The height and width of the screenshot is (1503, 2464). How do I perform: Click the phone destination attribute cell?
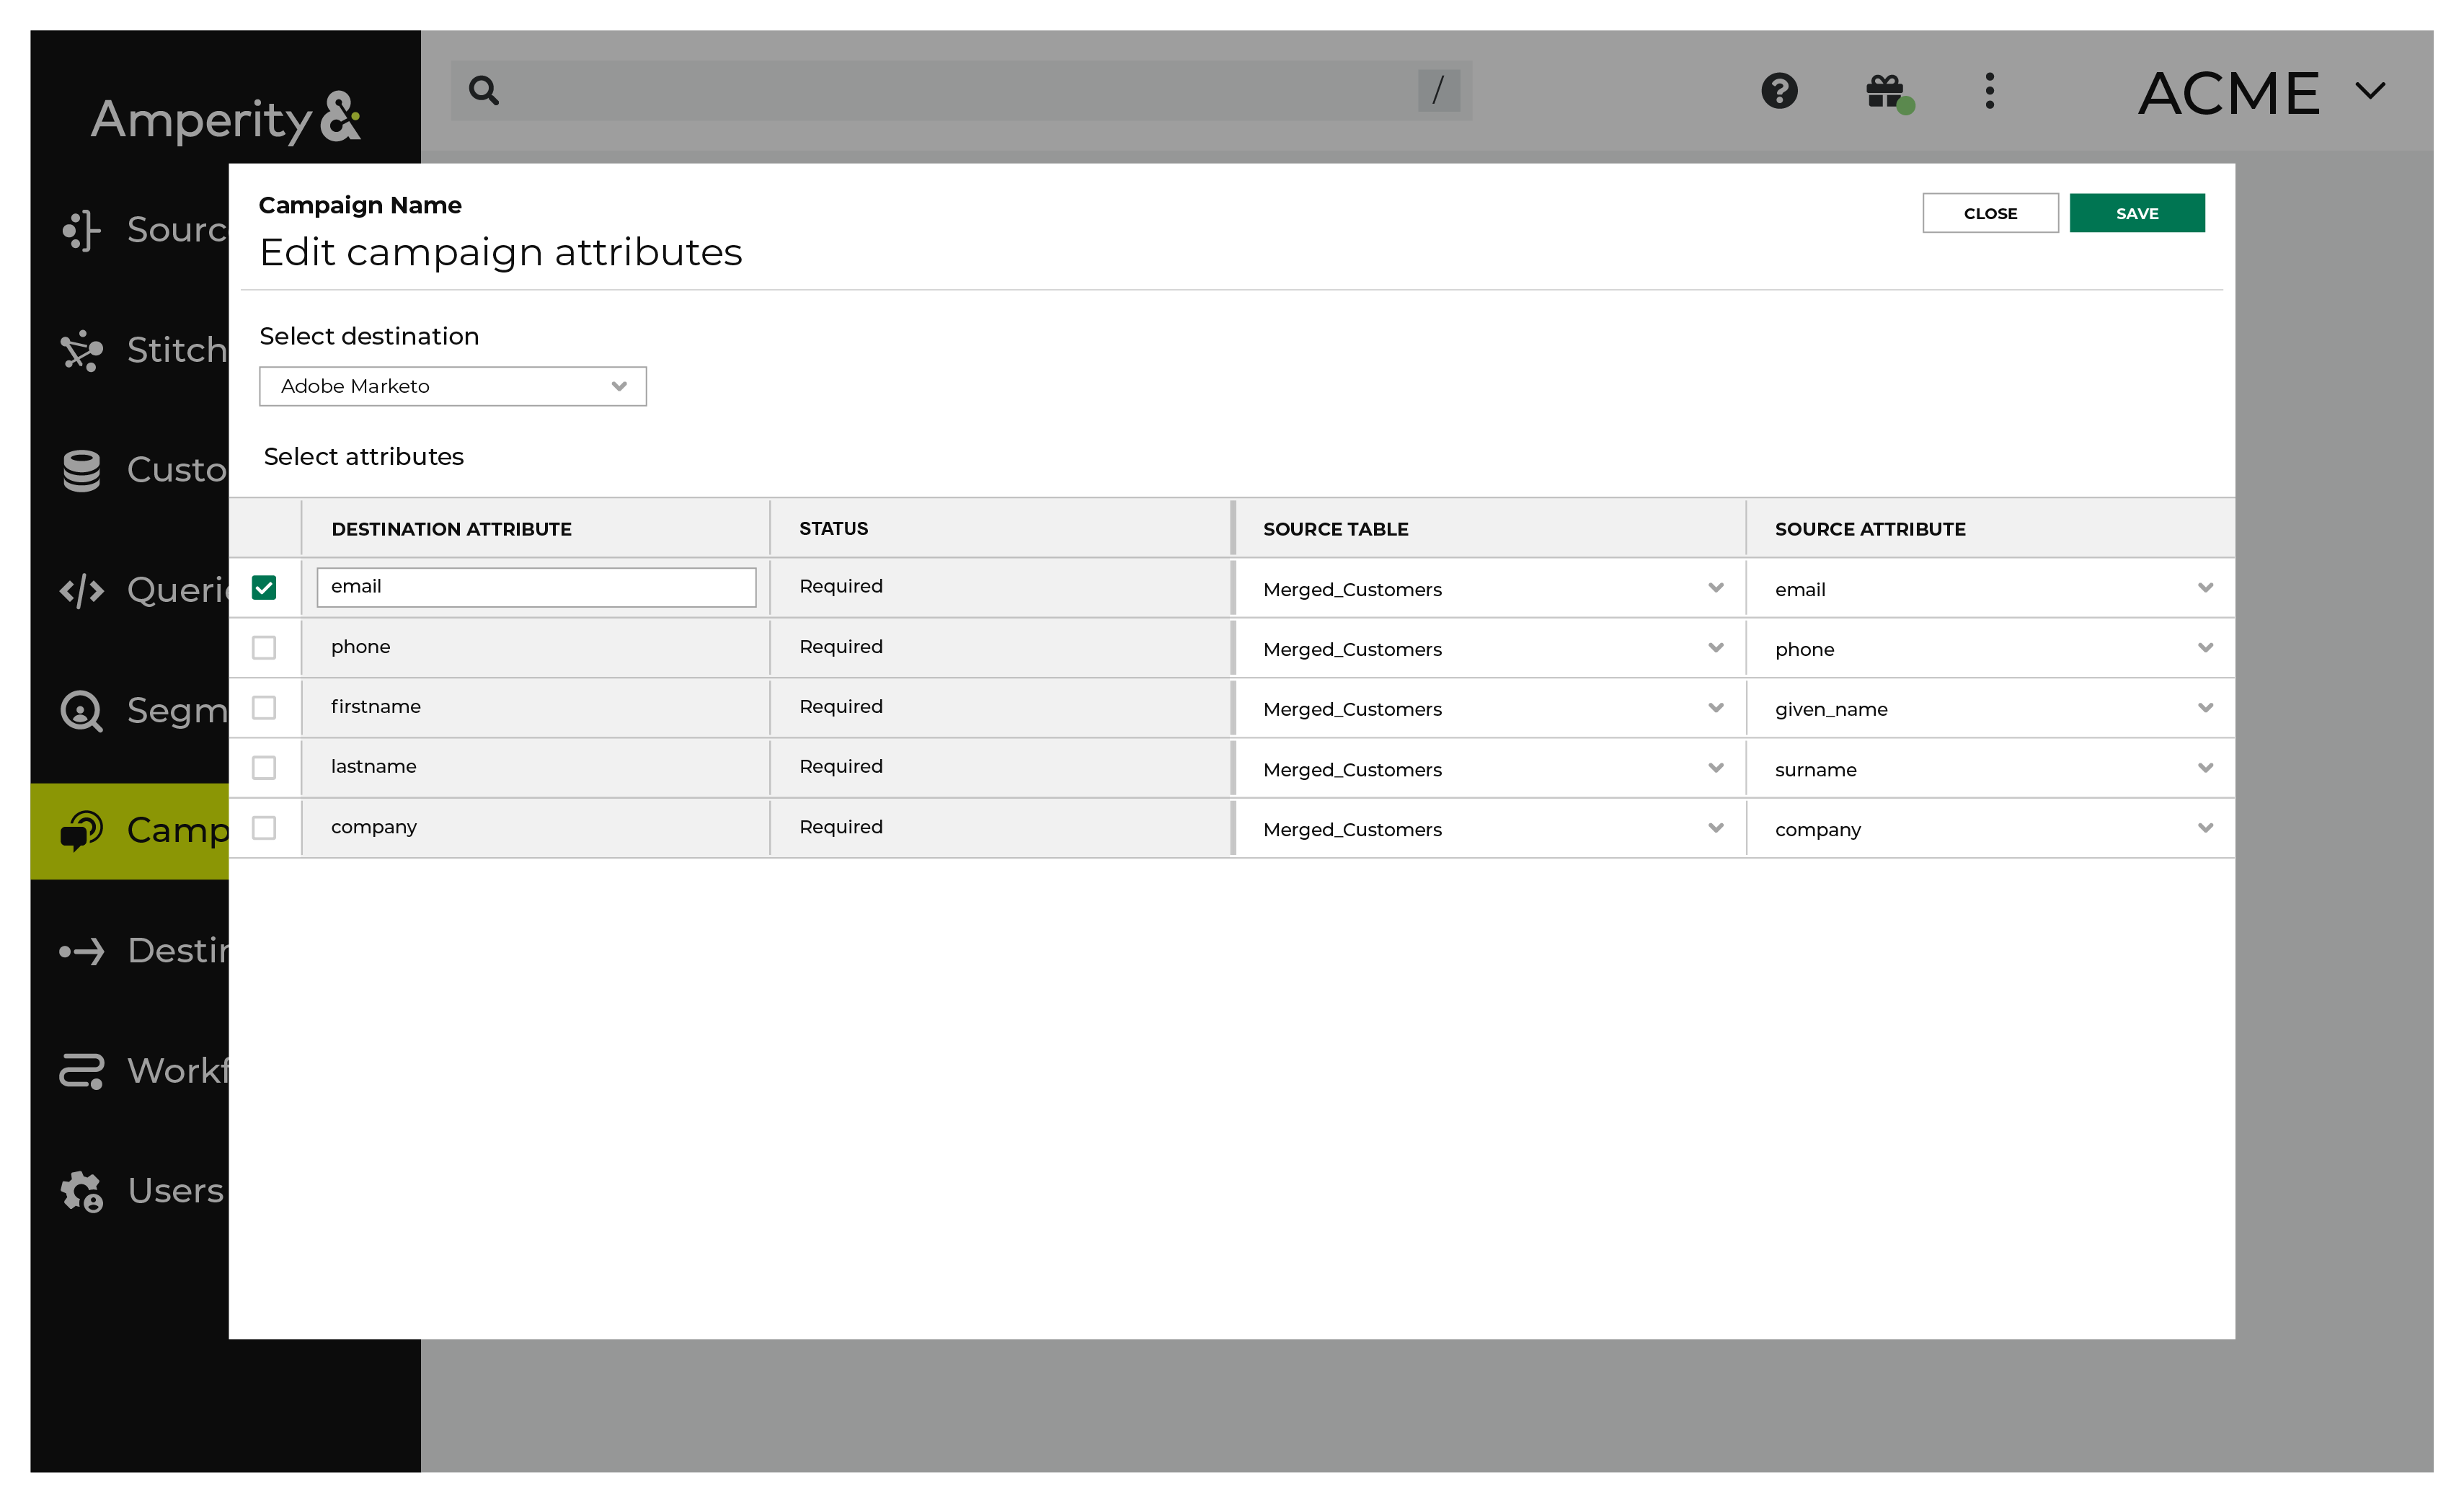click(x=536, y=647)
